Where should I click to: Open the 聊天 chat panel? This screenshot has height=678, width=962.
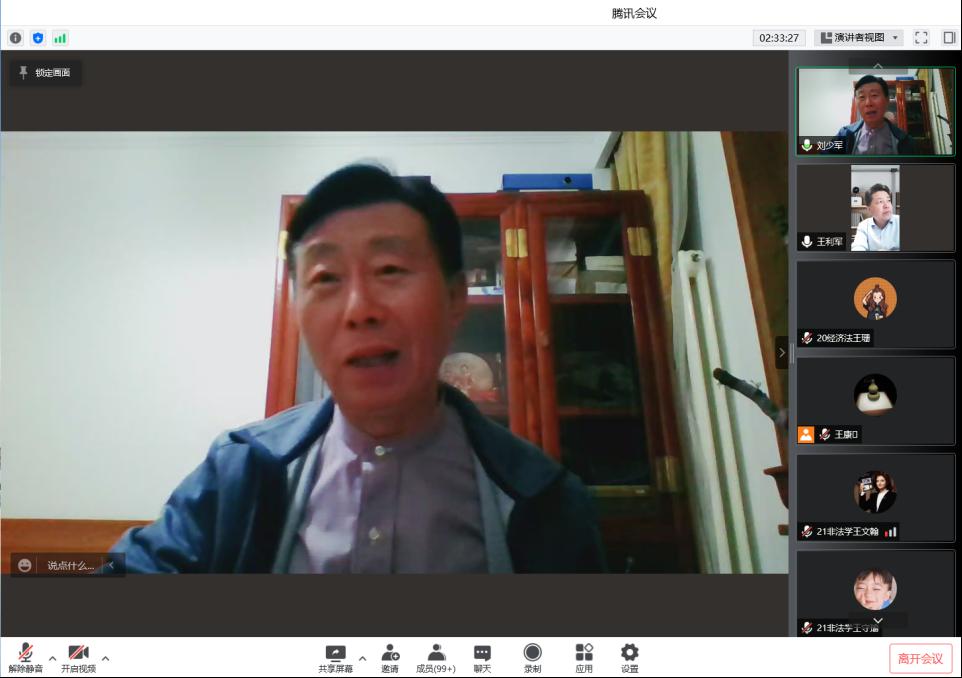(x=482, y=657)
